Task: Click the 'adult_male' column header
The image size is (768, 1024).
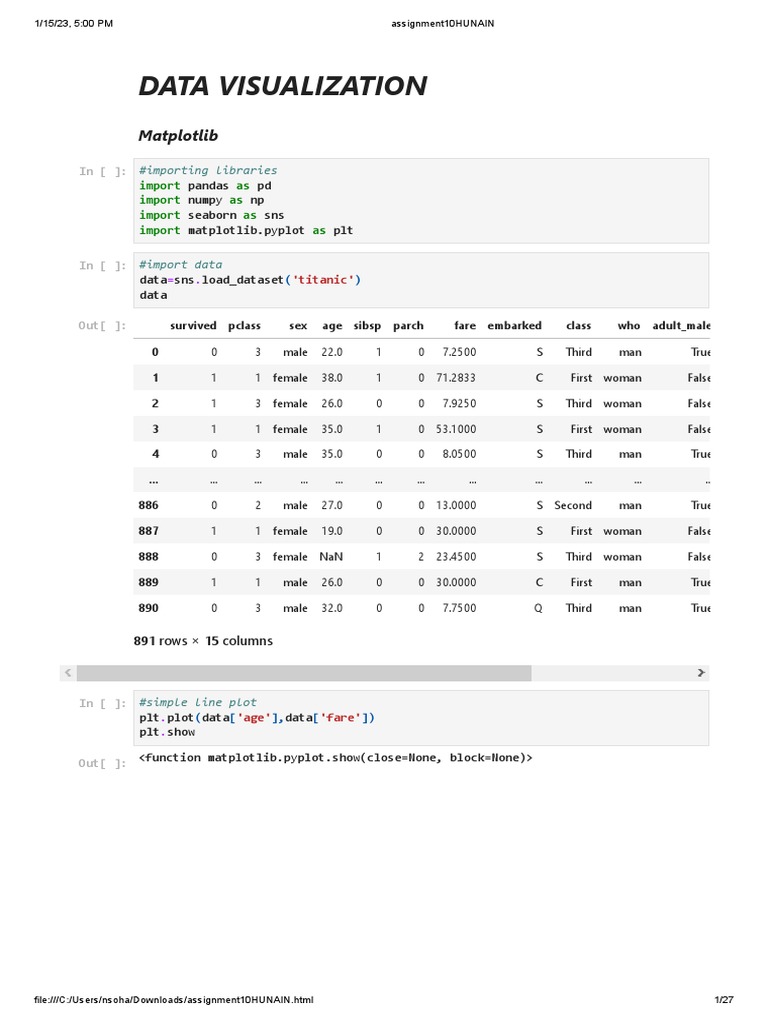Action: 681,325
